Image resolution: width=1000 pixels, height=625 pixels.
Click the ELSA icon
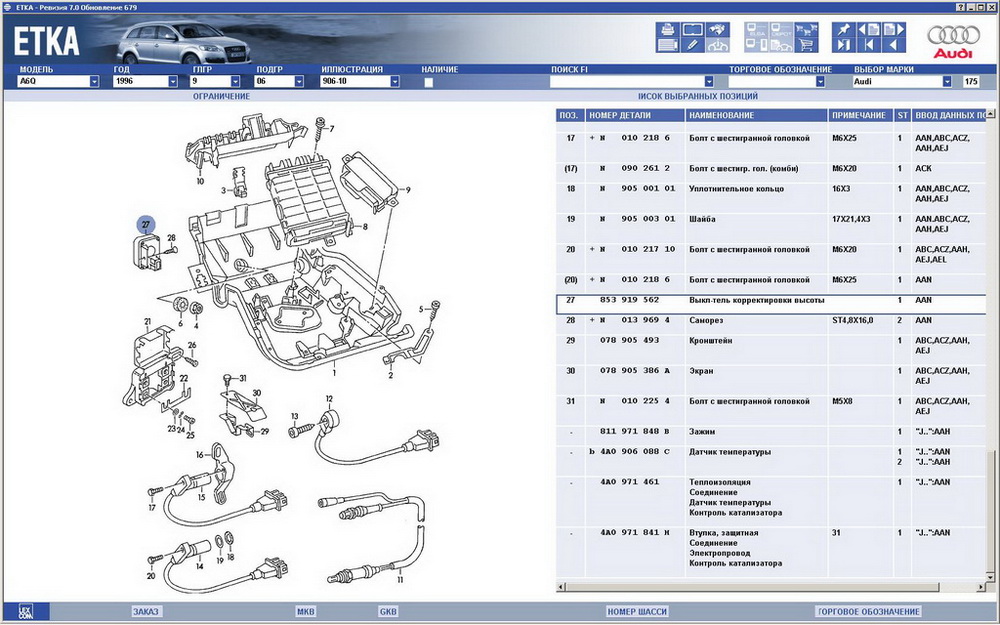(756, 29)
